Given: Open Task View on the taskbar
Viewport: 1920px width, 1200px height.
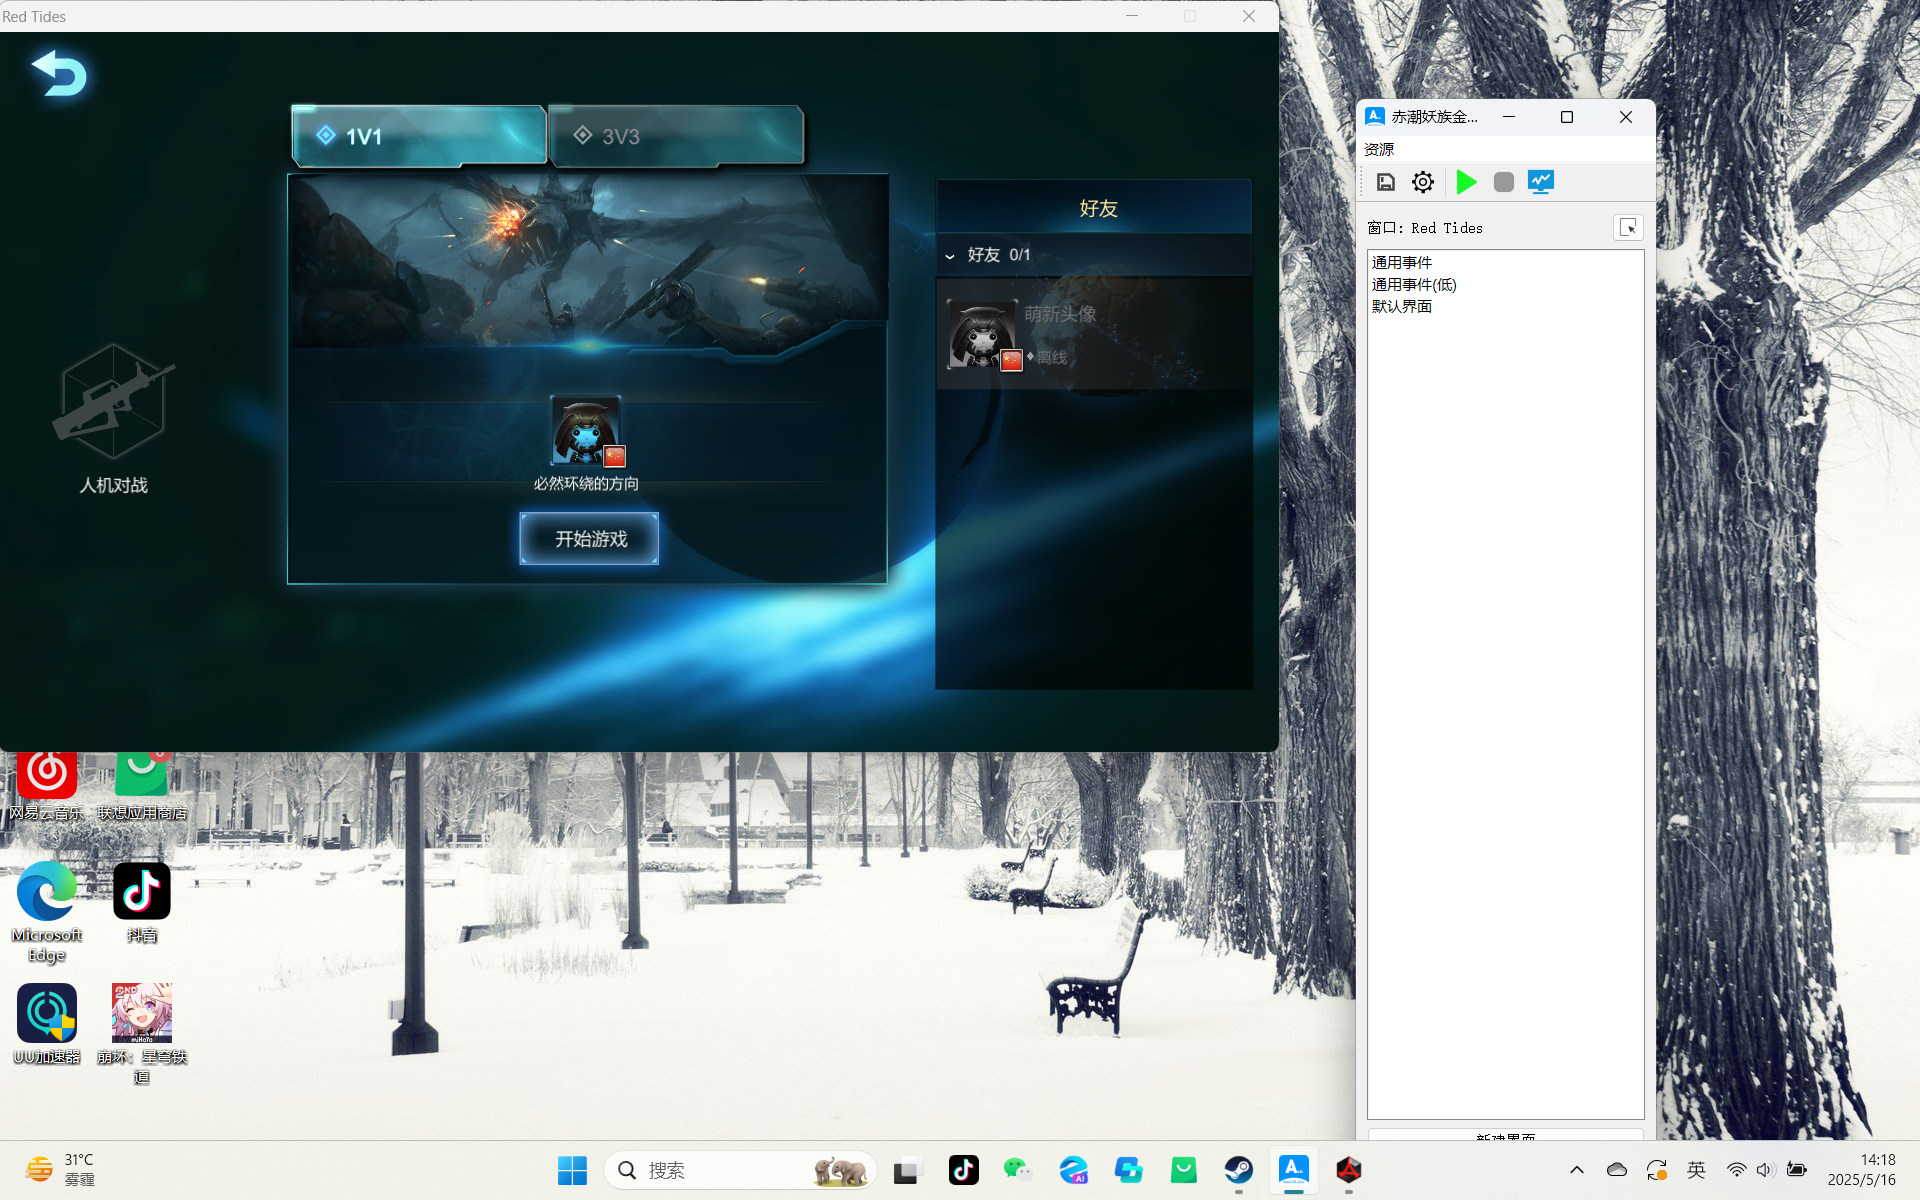Looking at the screenshot, I should (x=906, y=1170).
